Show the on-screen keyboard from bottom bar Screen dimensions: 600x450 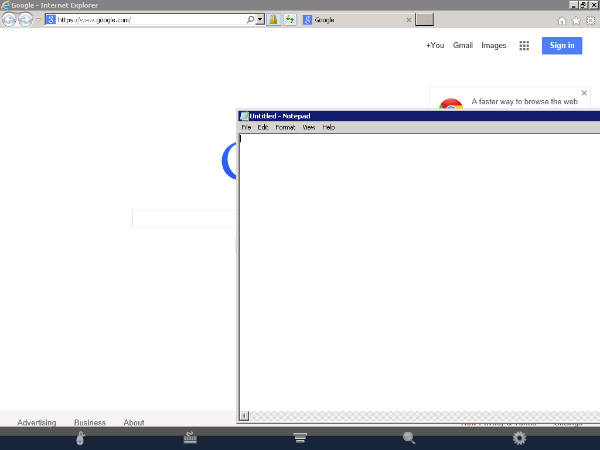click(x=190, y=438)
